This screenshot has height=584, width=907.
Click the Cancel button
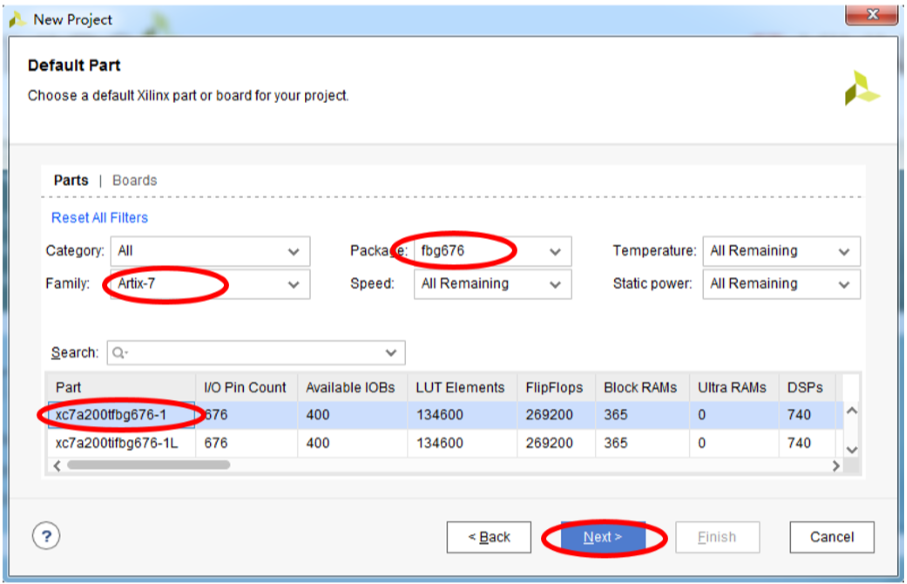click(831, 537)
